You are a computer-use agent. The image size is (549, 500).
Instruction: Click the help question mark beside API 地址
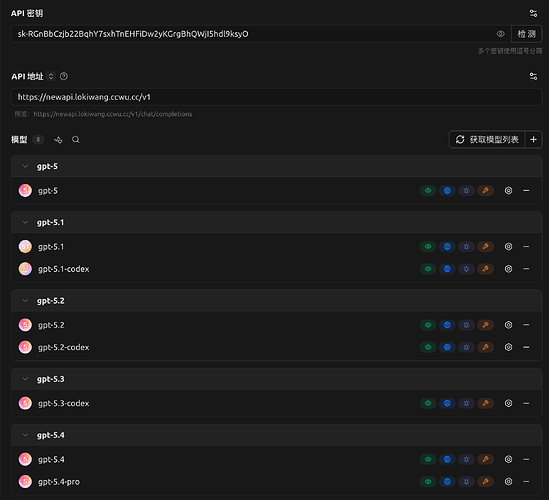(x=64, y=76)
